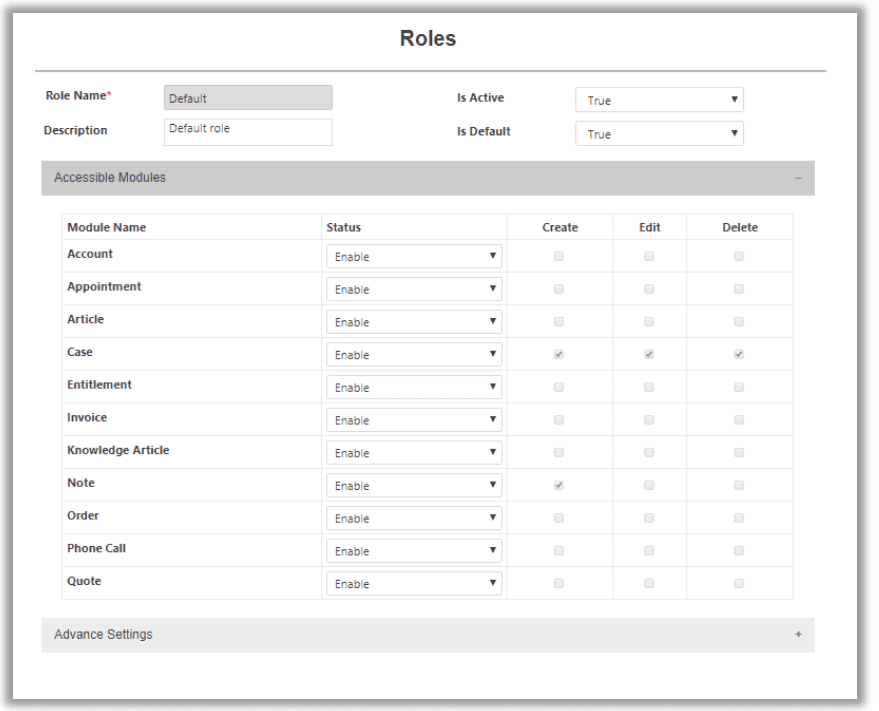Check Delete permission for Note

pyautogui.click(x=739, y=485)
